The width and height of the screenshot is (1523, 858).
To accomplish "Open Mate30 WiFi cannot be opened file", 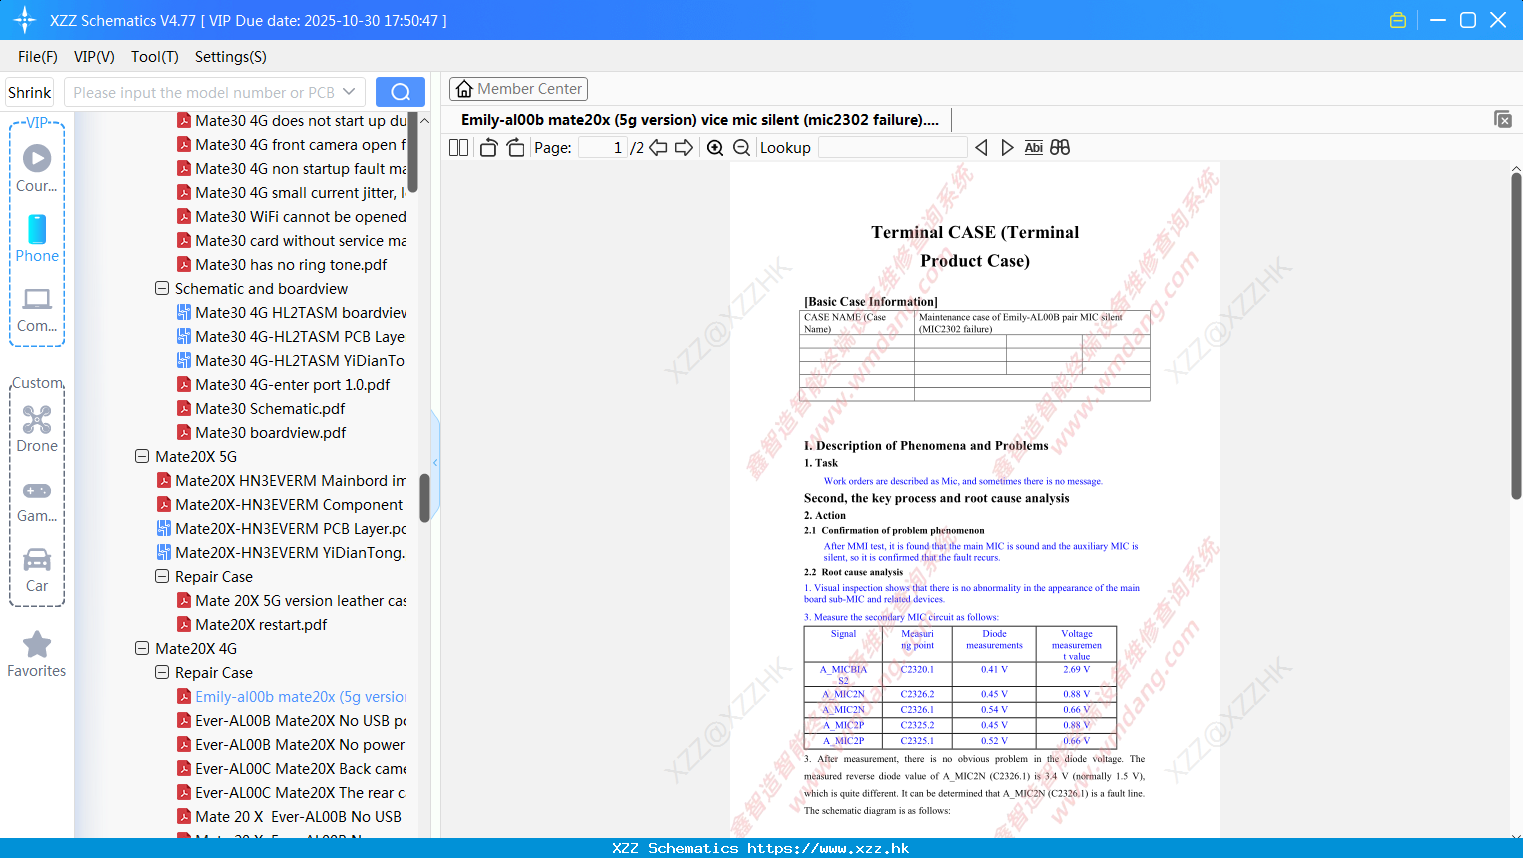I will [x=292, y=216].
